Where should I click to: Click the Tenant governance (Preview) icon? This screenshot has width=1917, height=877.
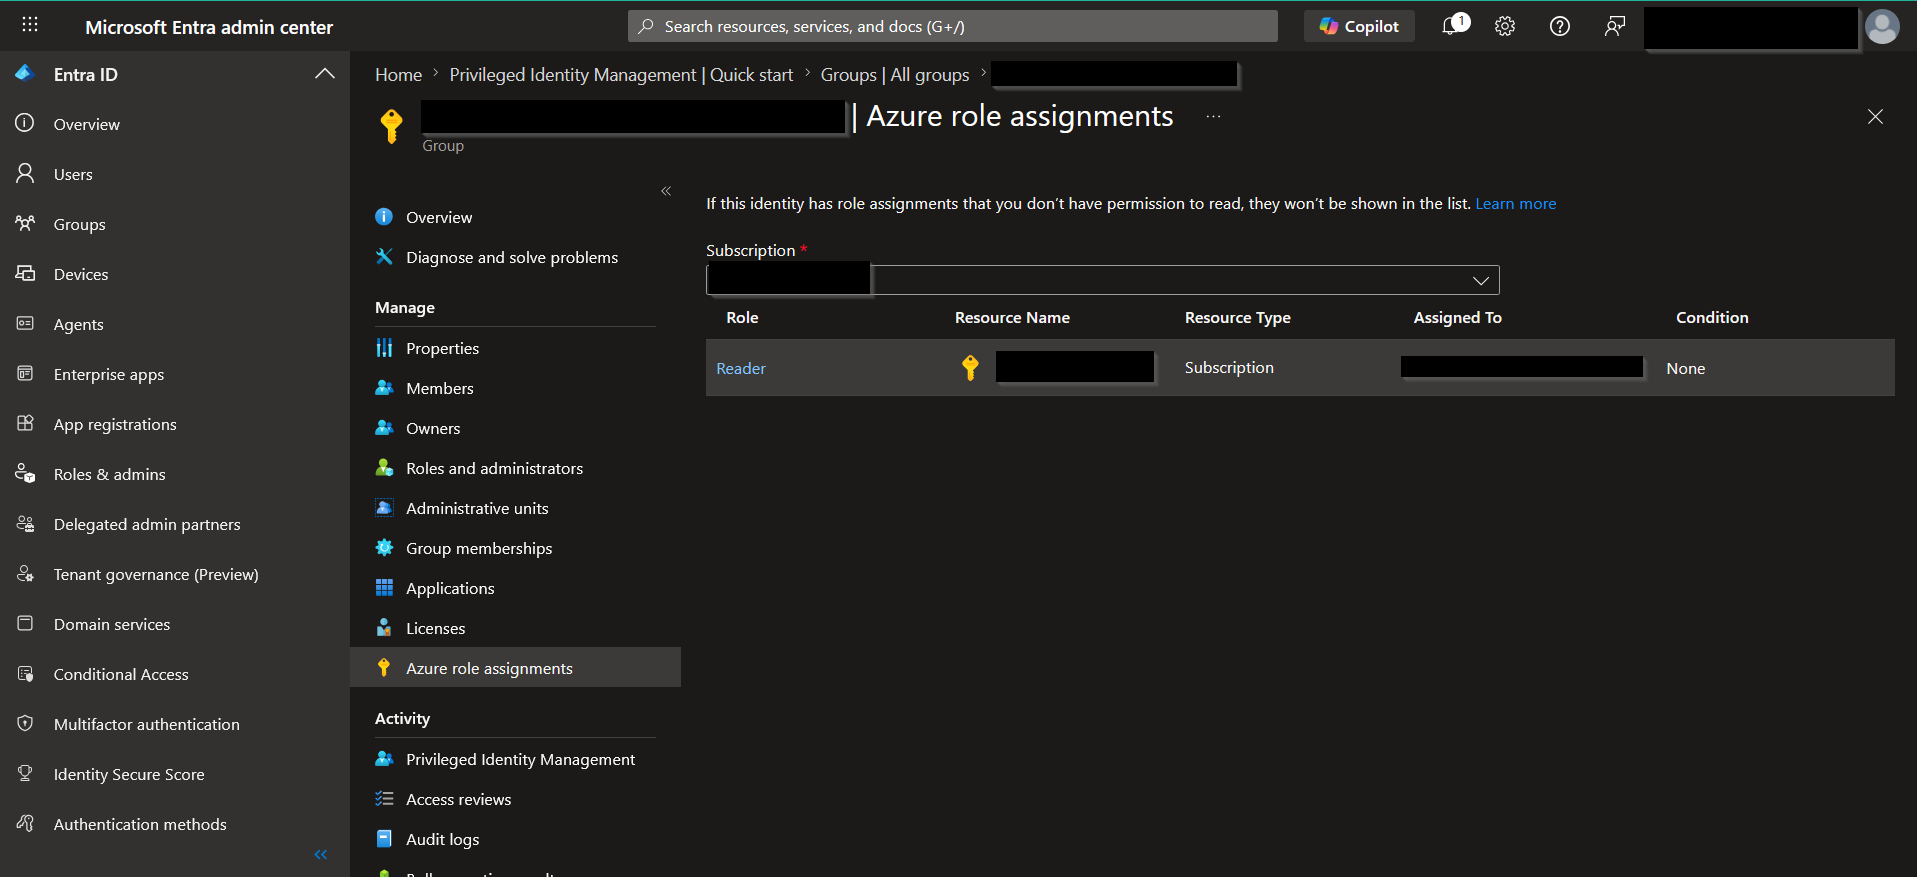(x=26, y=573)
